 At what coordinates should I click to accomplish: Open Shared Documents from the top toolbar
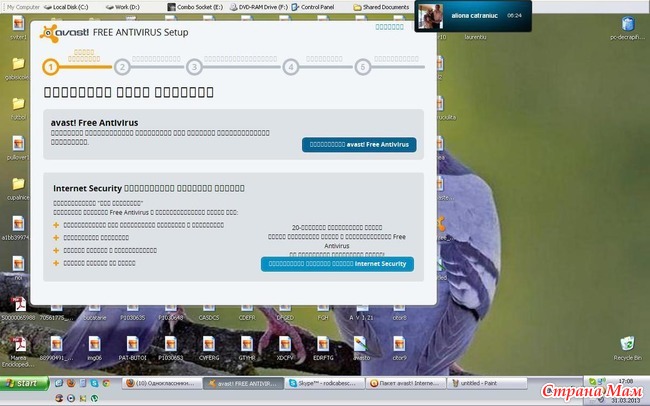[382, 6]
